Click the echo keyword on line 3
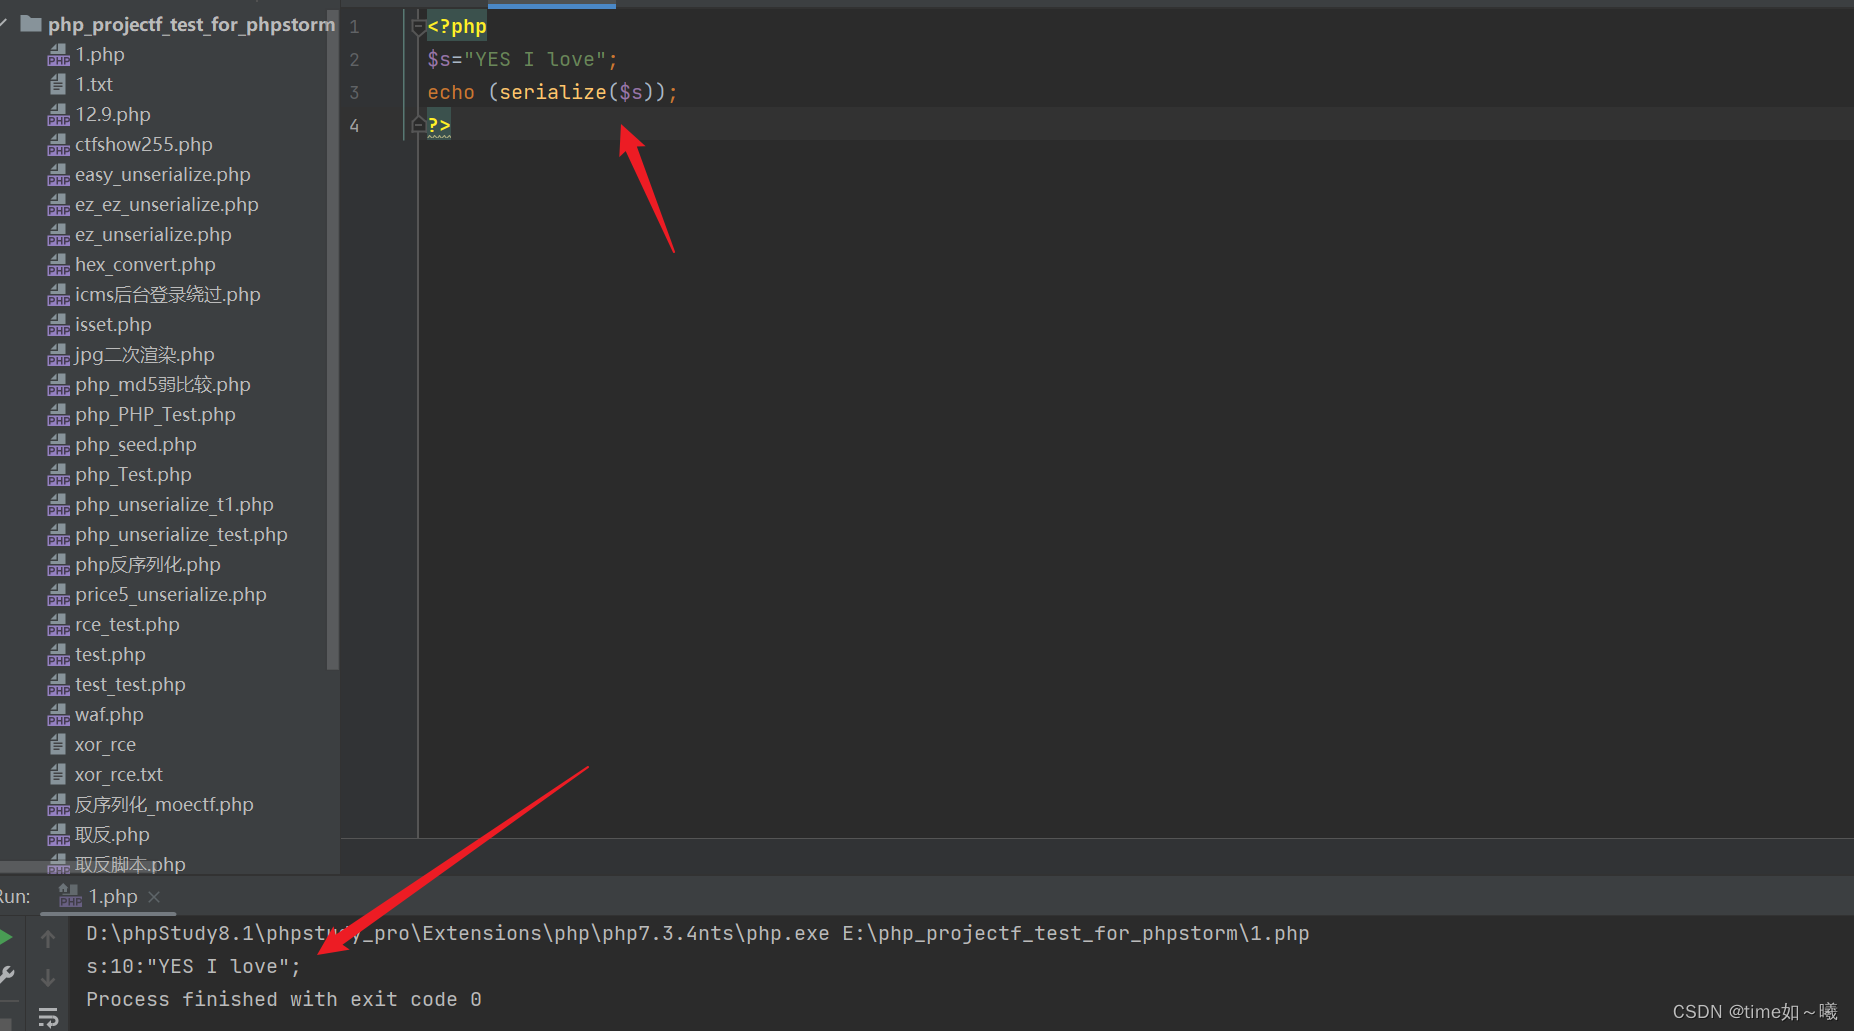 (451, 93)
